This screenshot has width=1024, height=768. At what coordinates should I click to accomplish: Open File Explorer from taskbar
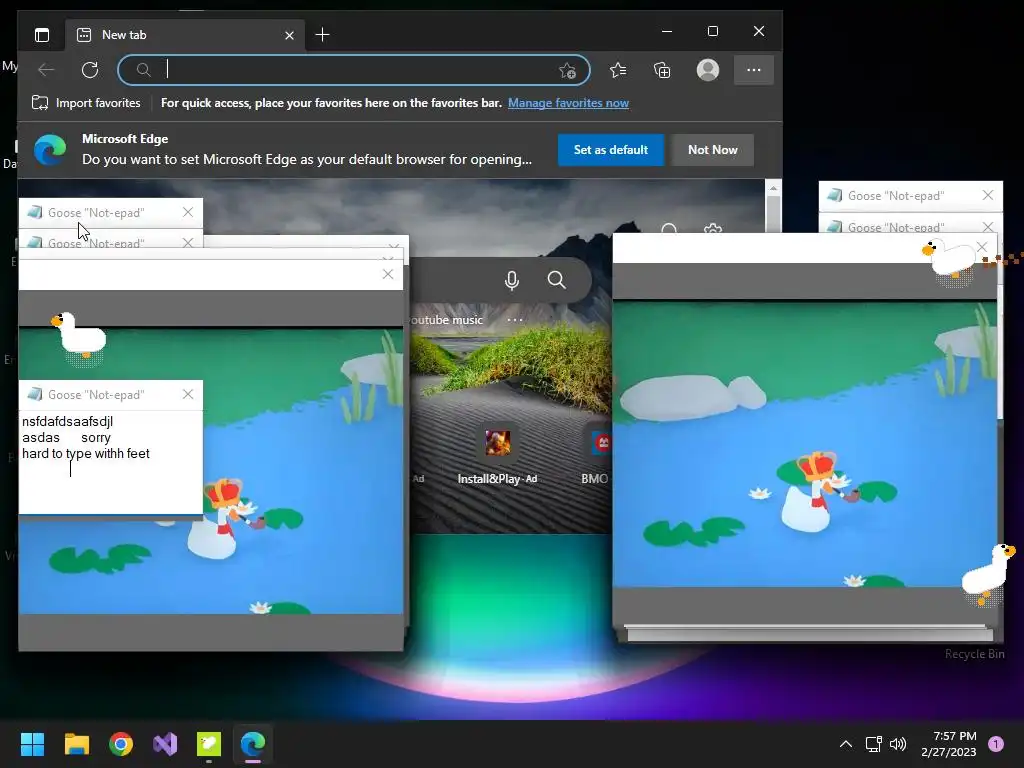(76, 744)
